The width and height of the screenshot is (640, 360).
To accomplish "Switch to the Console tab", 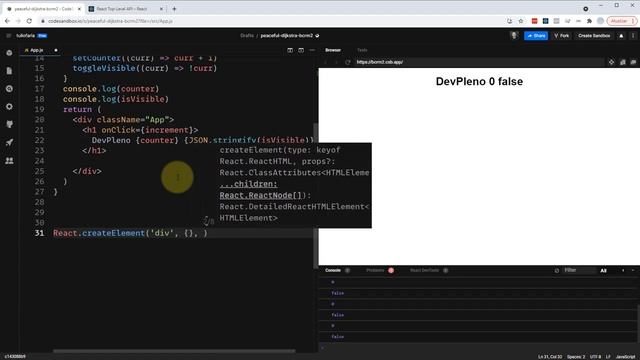I will coord(333,270).
